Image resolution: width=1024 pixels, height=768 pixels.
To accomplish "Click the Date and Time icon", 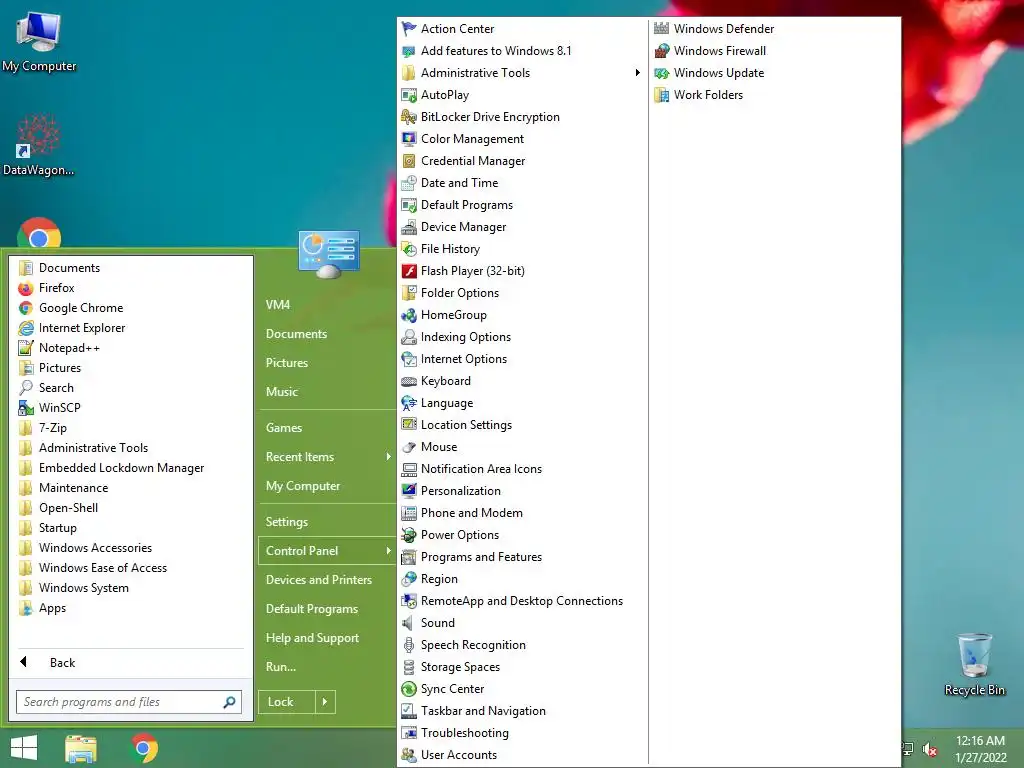I will pyautogui.click(x=409, y=183).
